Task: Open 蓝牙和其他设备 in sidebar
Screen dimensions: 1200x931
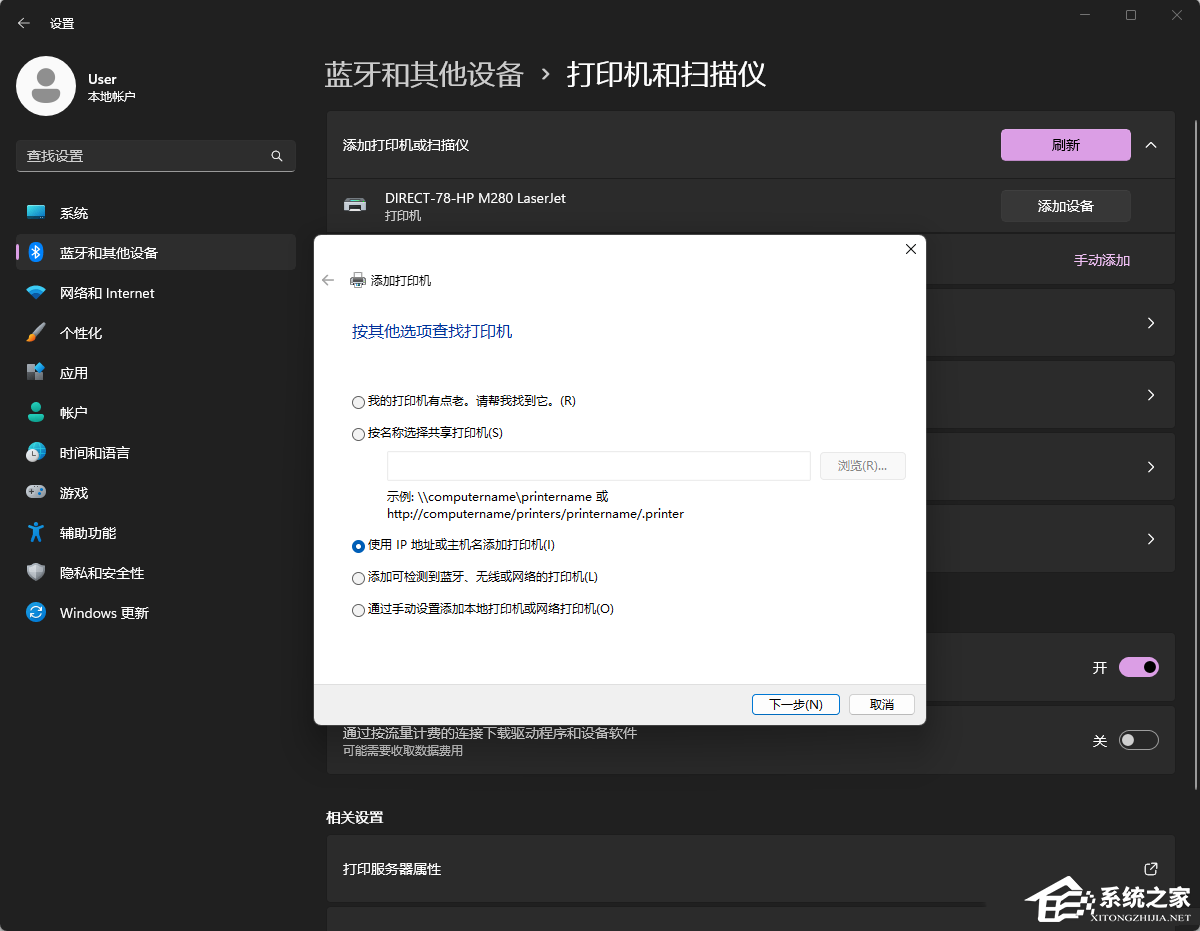Action: (x=156, y=253)
